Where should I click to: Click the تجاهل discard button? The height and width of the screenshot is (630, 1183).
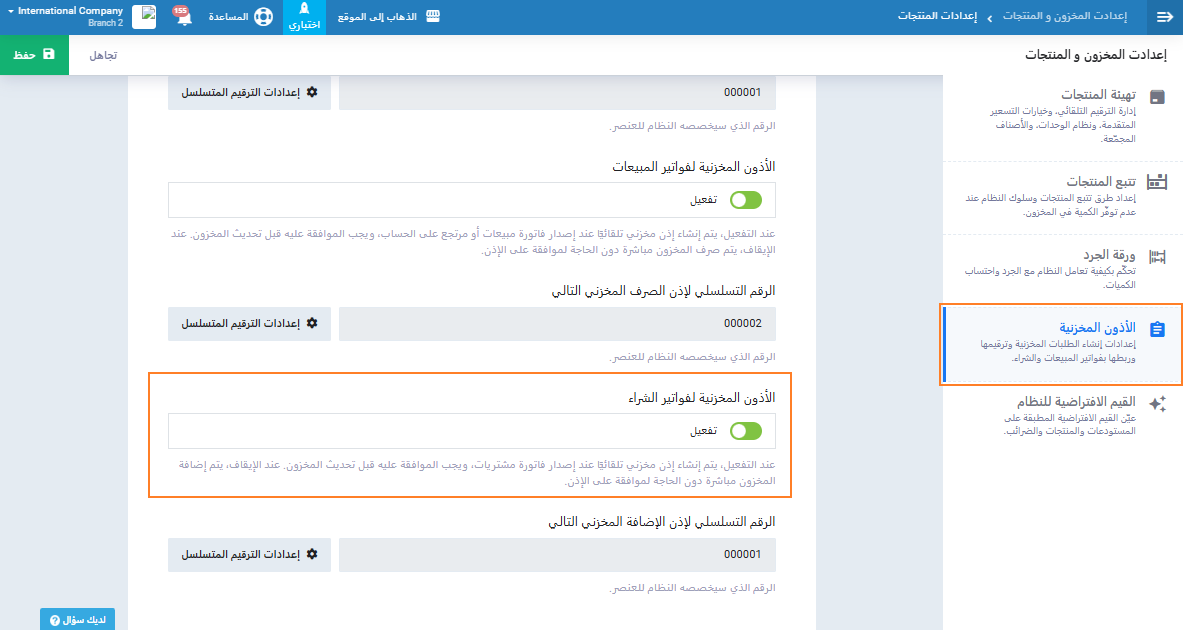tap(103, 55)
